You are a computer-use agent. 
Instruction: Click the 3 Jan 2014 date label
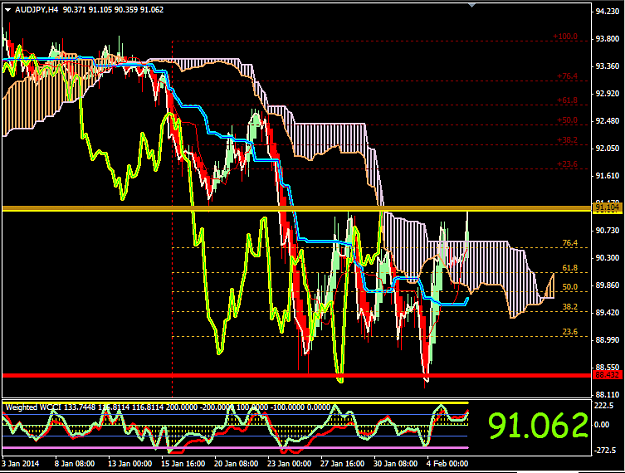click(21, 463)
